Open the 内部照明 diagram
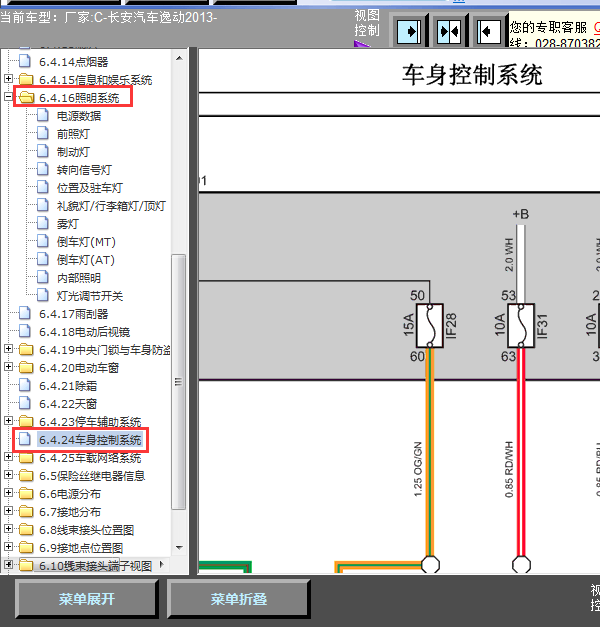 coord(79,278)
